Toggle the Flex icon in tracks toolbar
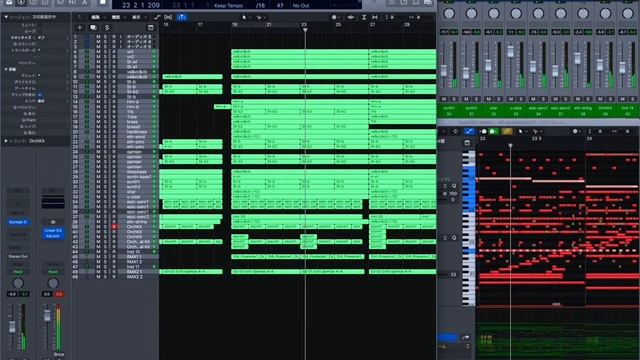 coord(168,17)
